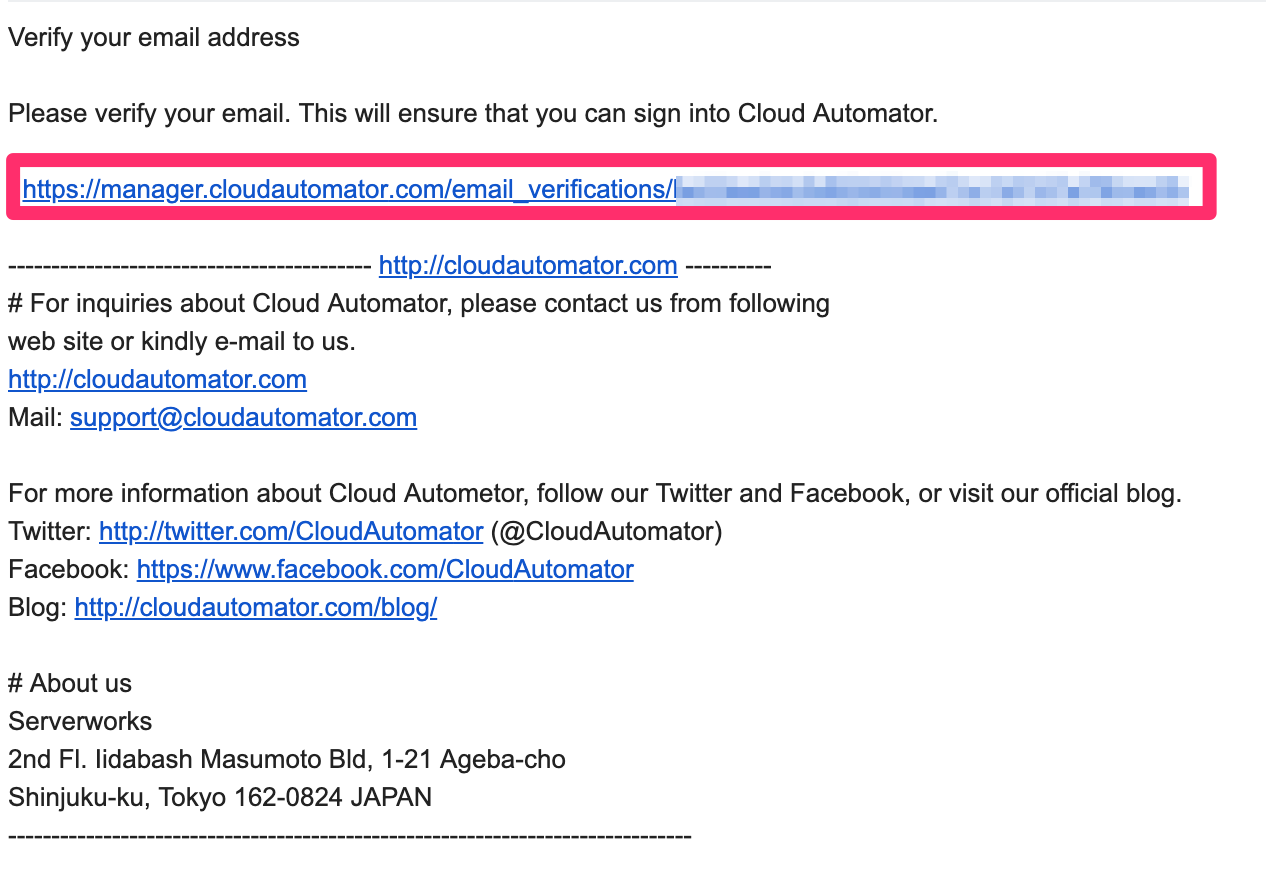1266x892 pixels.
Task: Click the blurred token part of the verification URL
Action: [932, 188]
